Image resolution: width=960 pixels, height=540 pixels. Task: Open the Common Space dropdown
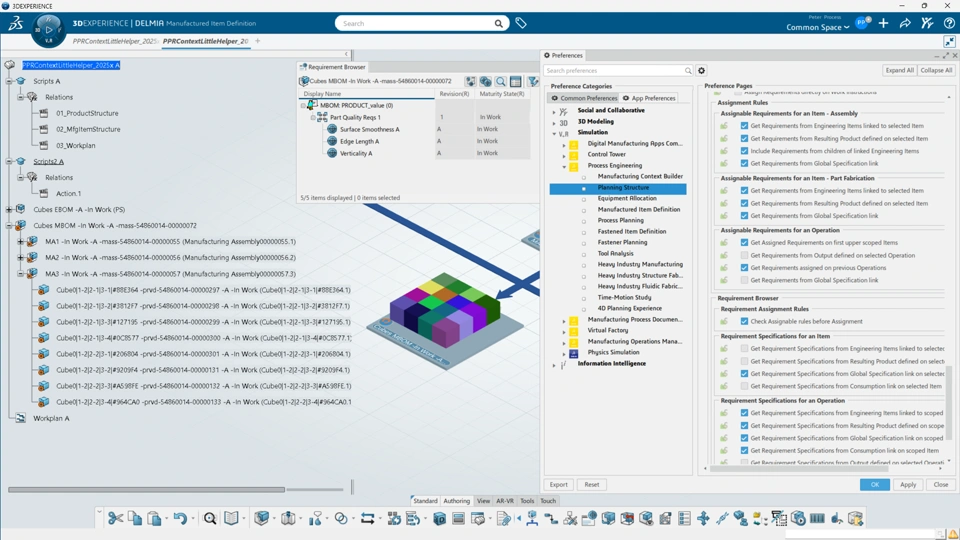coord(818,28)
